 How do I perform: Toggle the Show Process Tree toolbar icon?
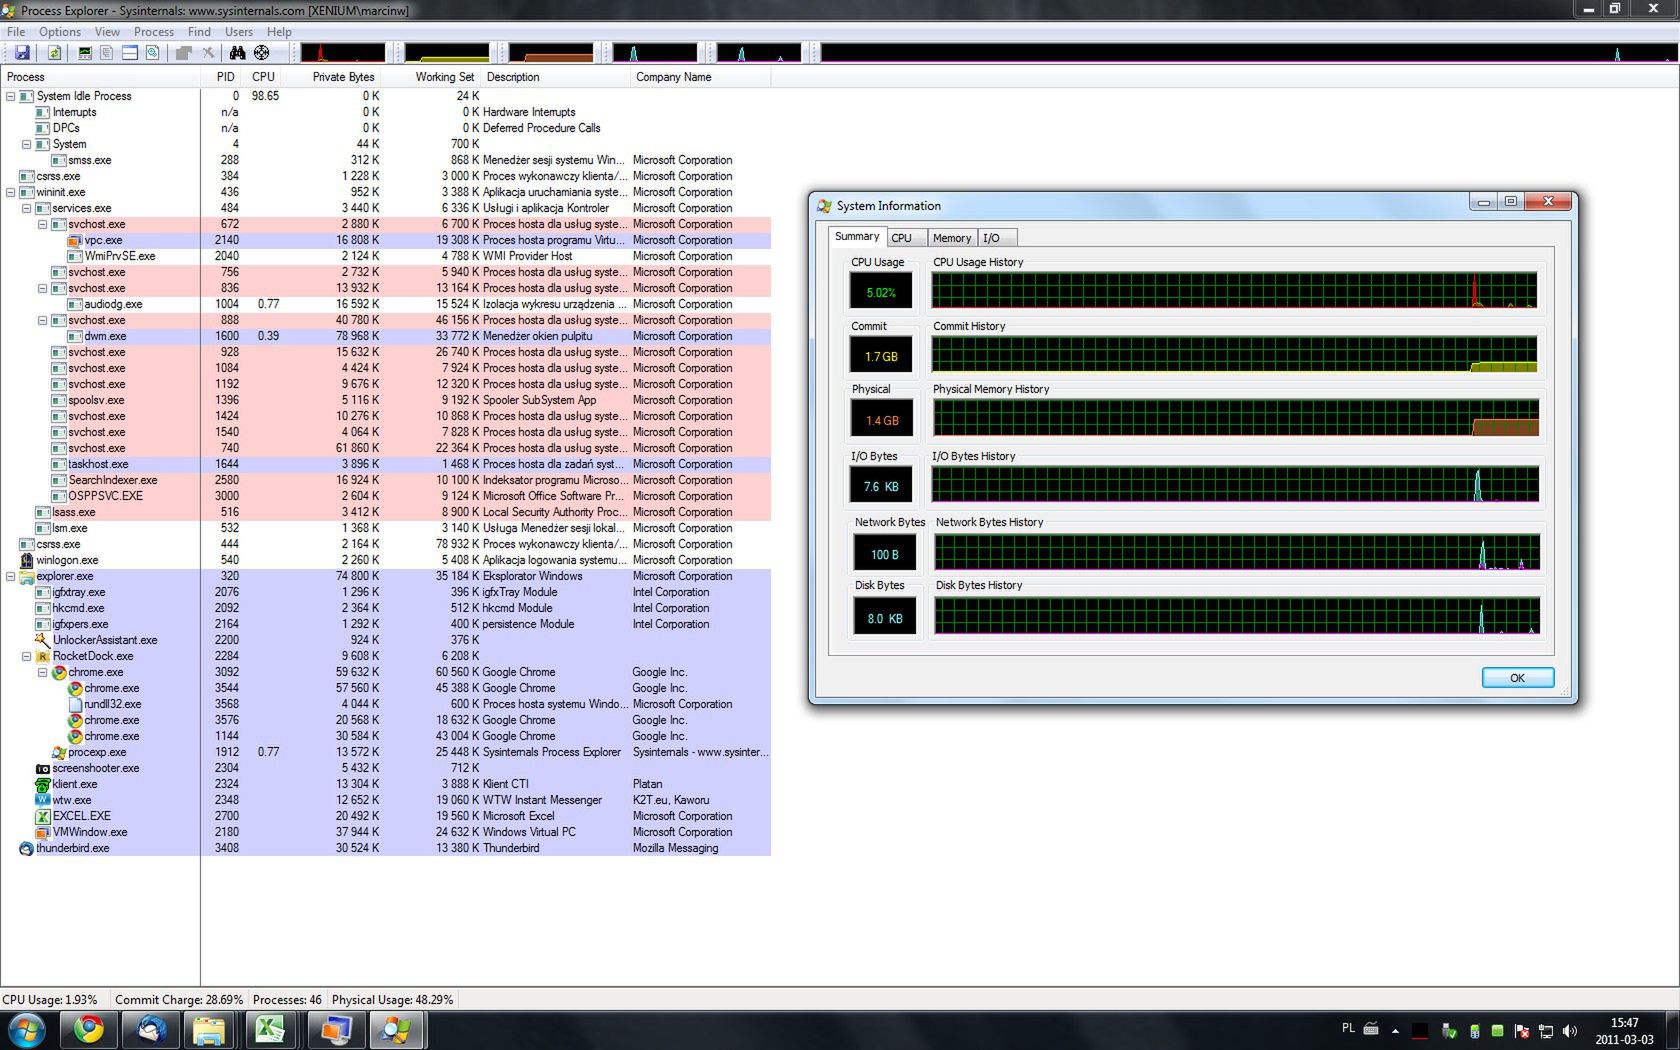107,53
